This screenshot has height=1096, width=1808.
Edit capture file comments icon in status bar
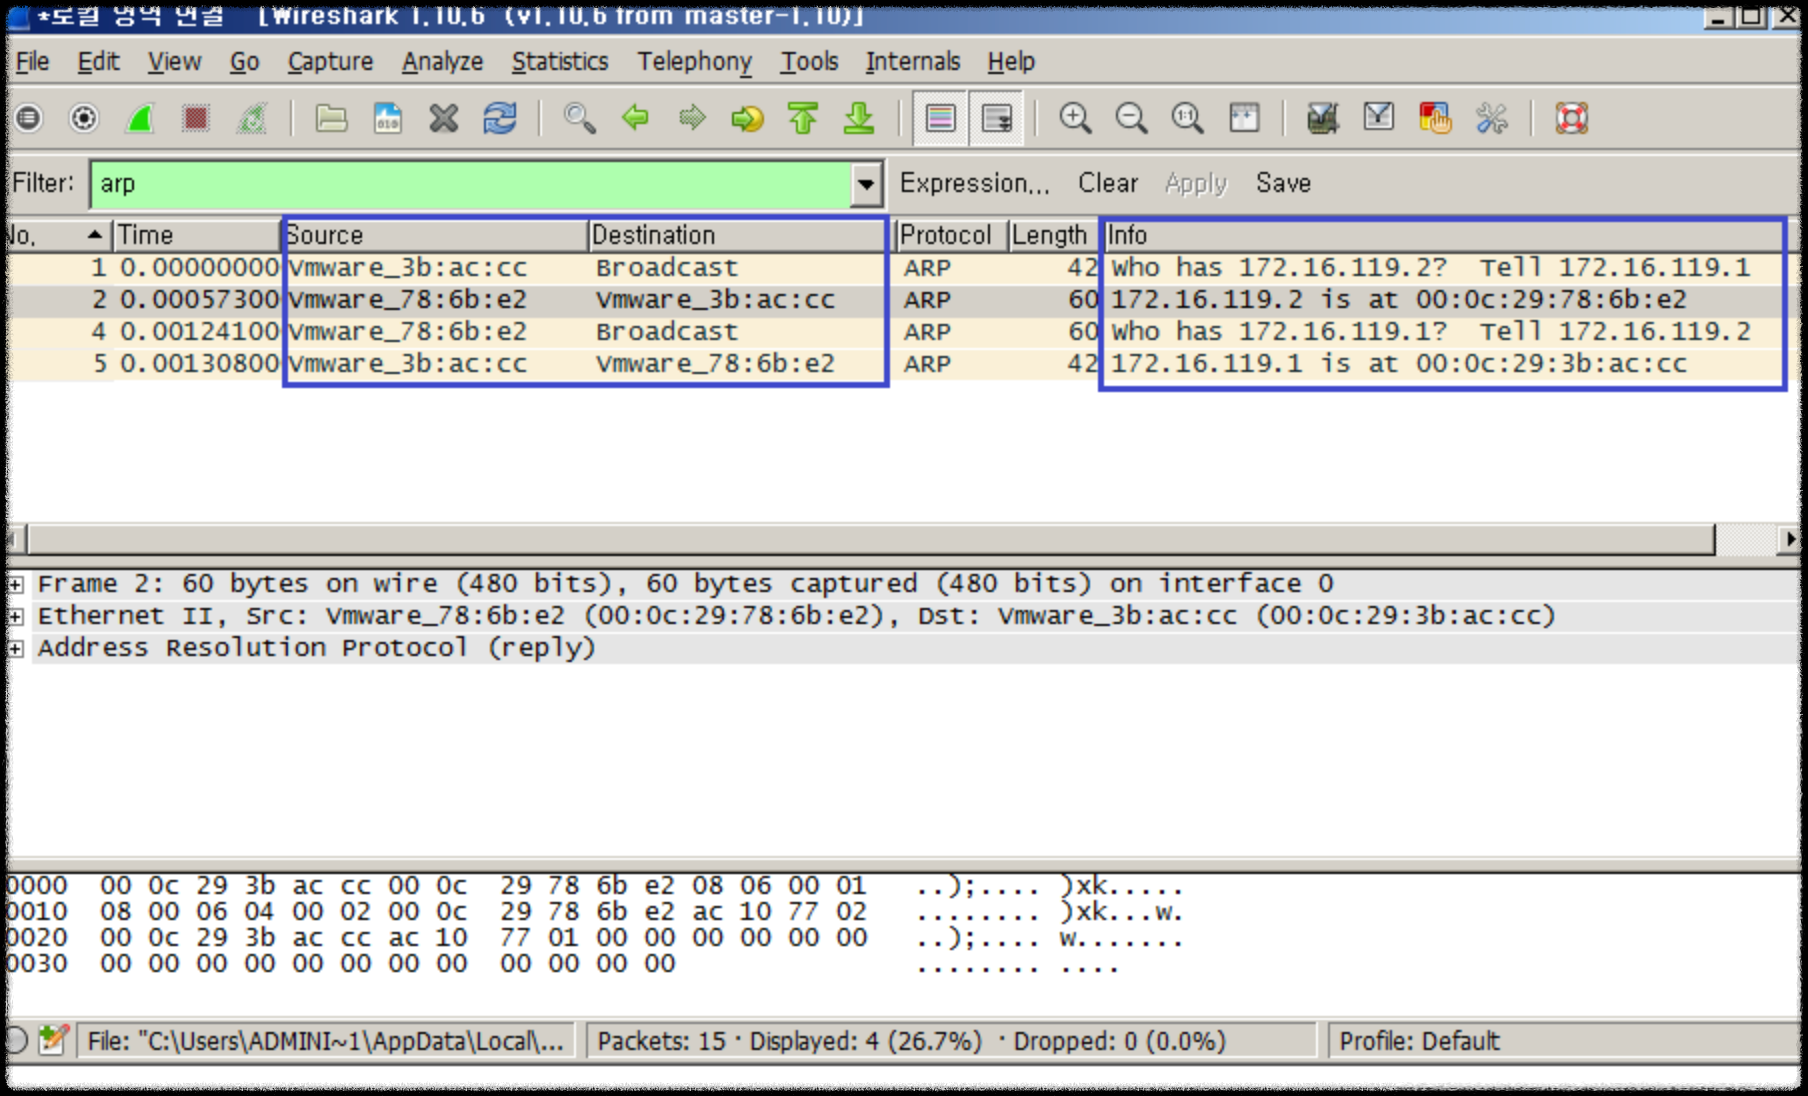click(53, 1040)
